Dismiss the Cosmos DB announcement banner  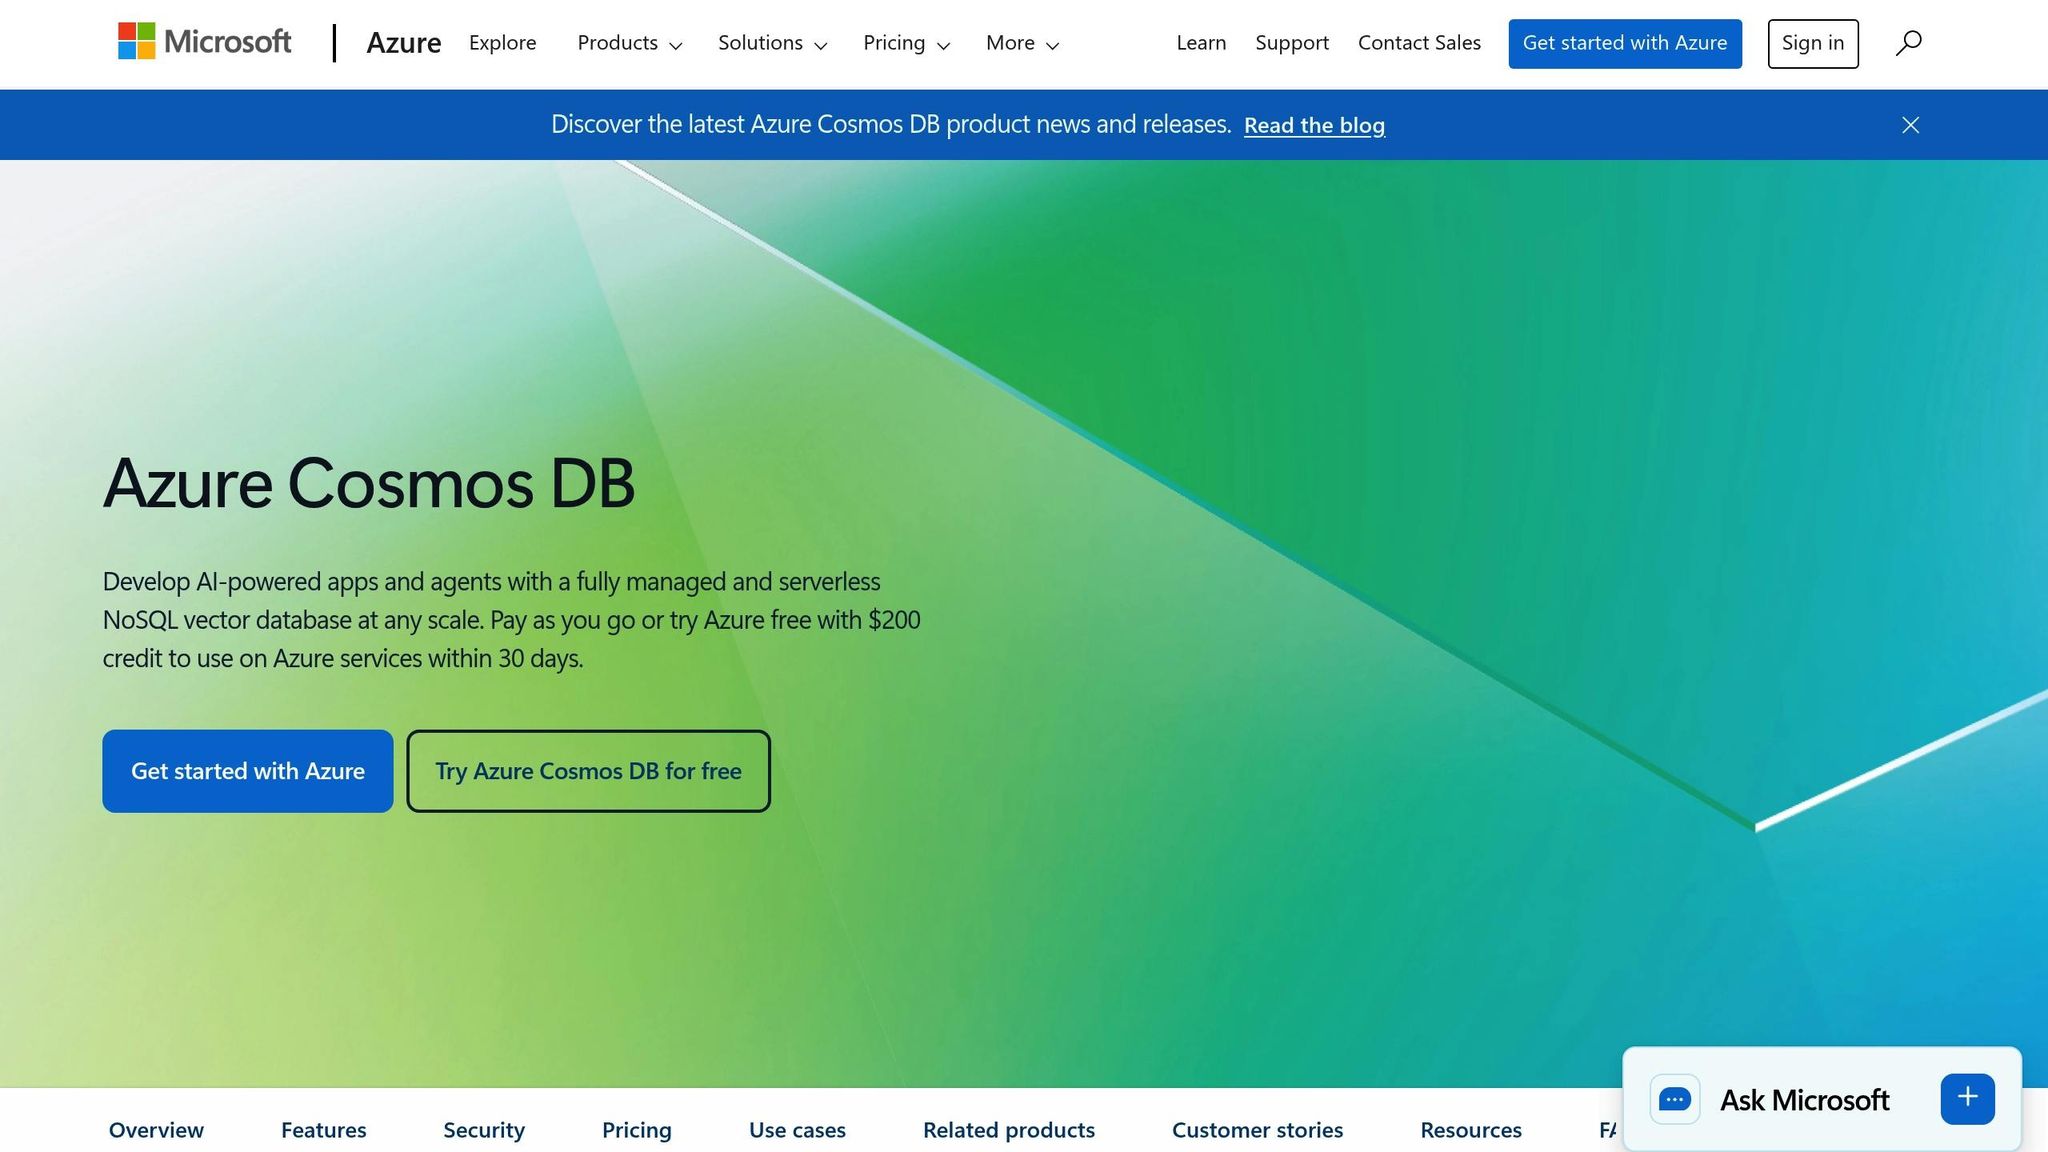1910,124
